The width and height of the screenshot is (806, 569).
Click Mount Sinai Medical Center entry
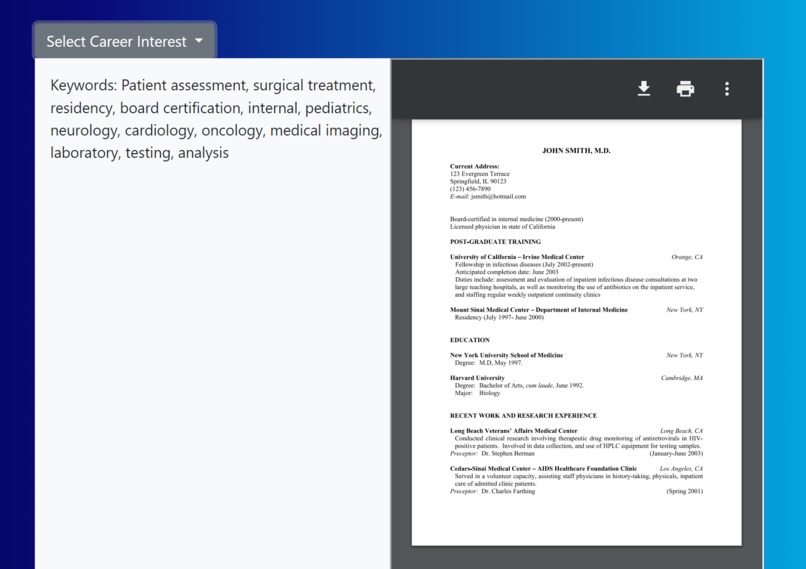(x=539, y=310)
